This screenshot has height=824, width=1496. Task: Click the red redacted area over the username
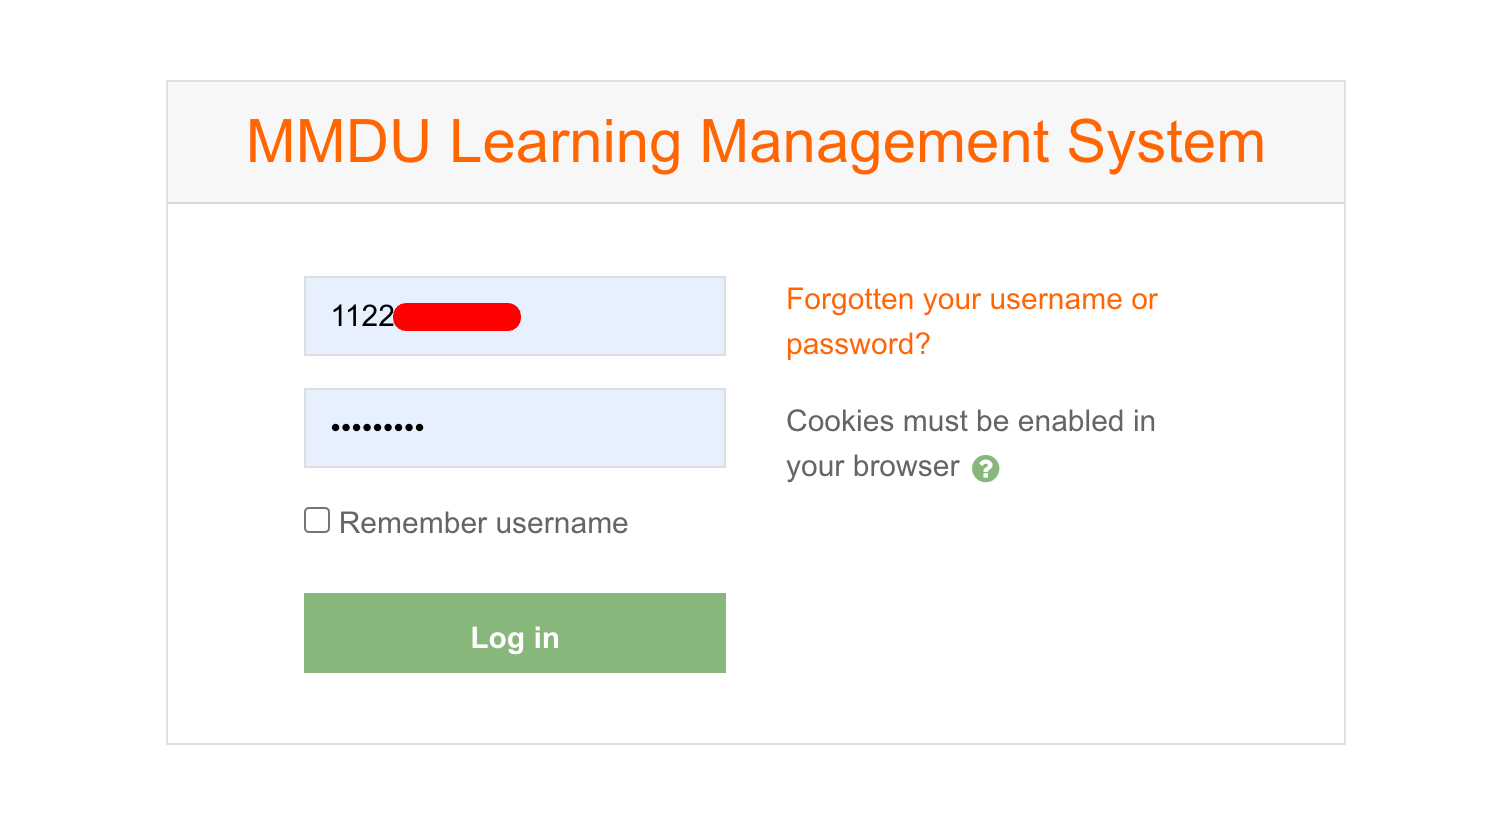pyautogui.click(x=460, y=316)
